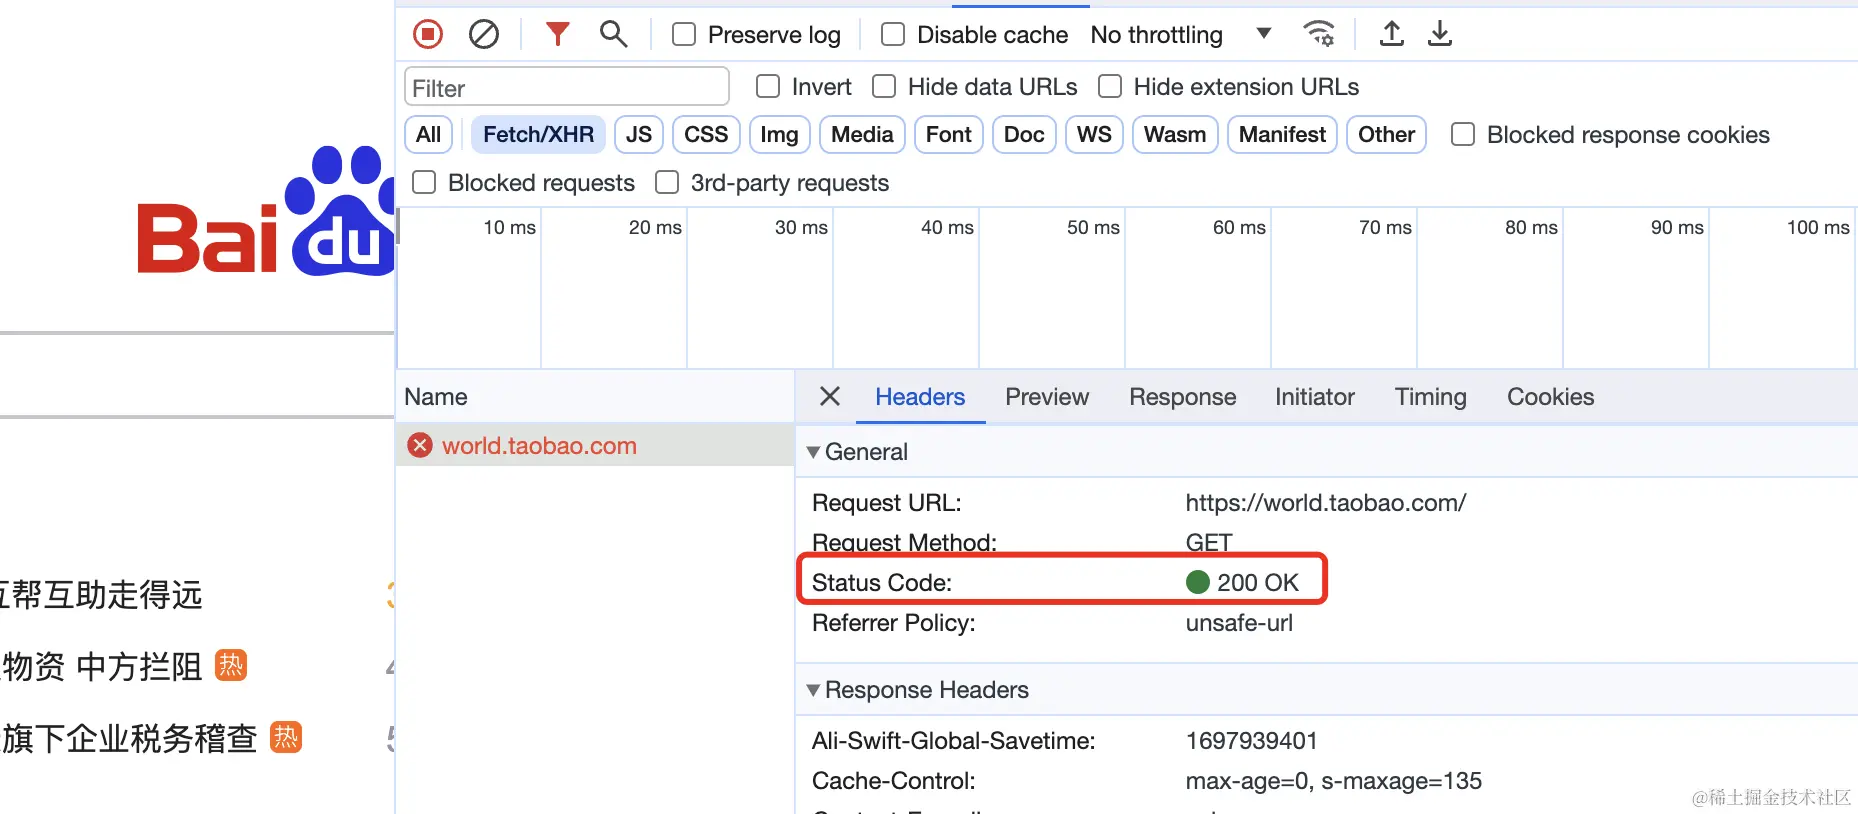Screen dimensions: 1858x814
Task: Toggle the red filter funnel icon
Action: 557,34
